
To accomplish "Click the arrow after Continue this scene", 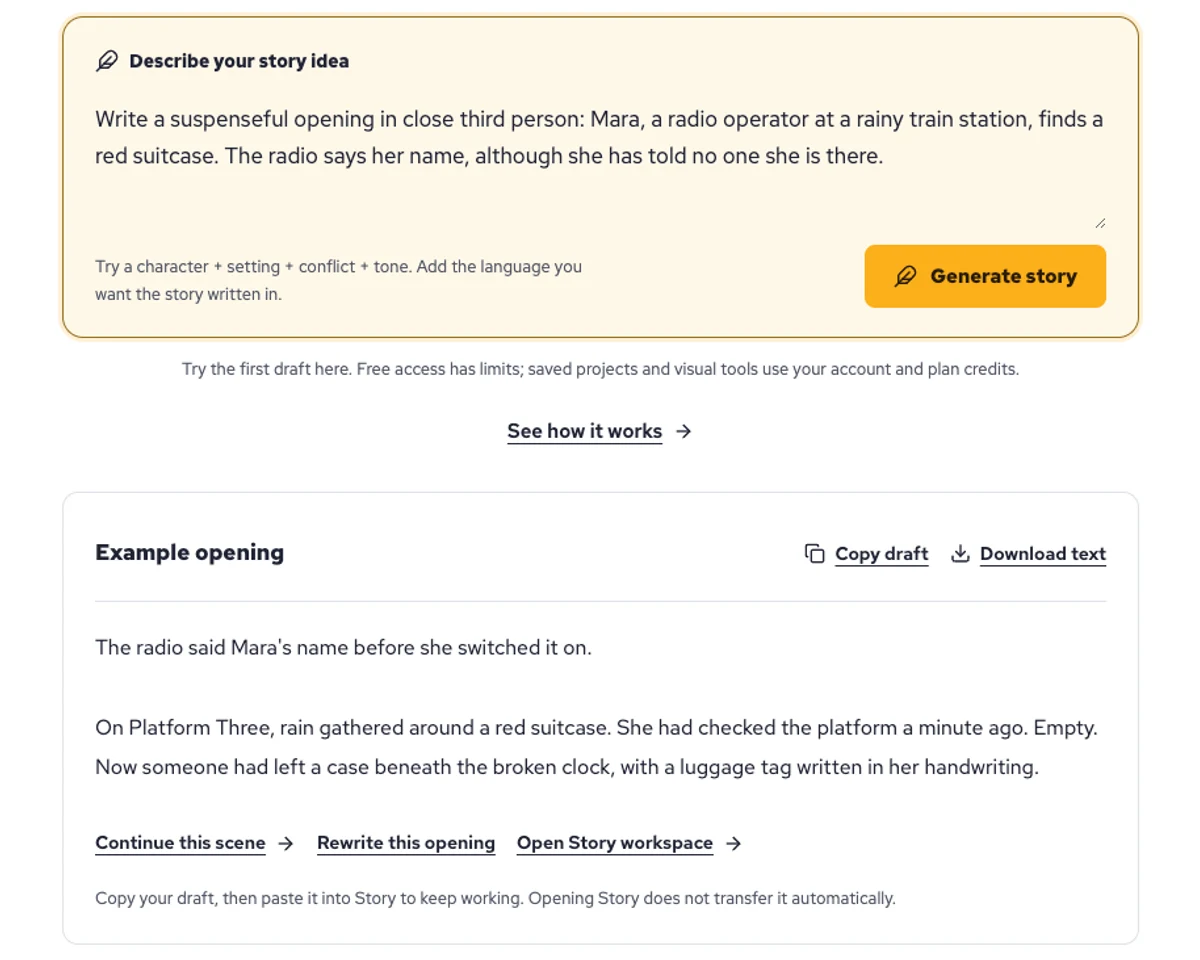I will tap(286, 843).
